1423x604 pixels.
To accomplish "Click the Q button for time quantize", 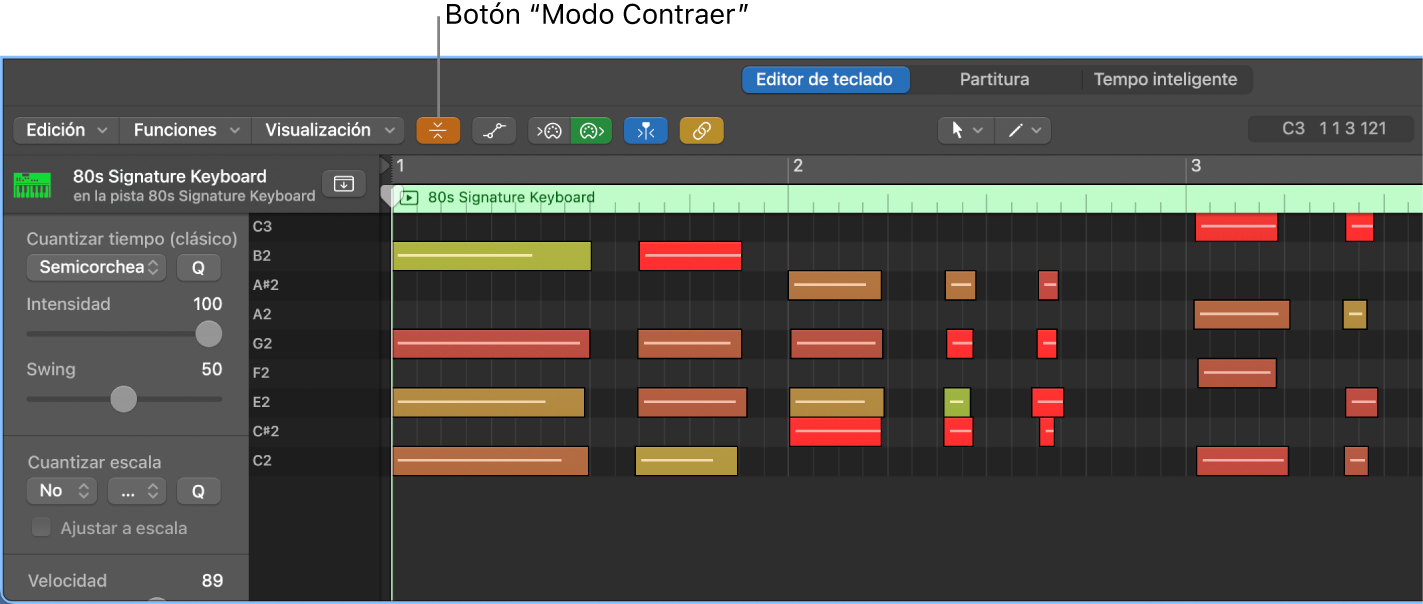I will (x=198, y=267).
